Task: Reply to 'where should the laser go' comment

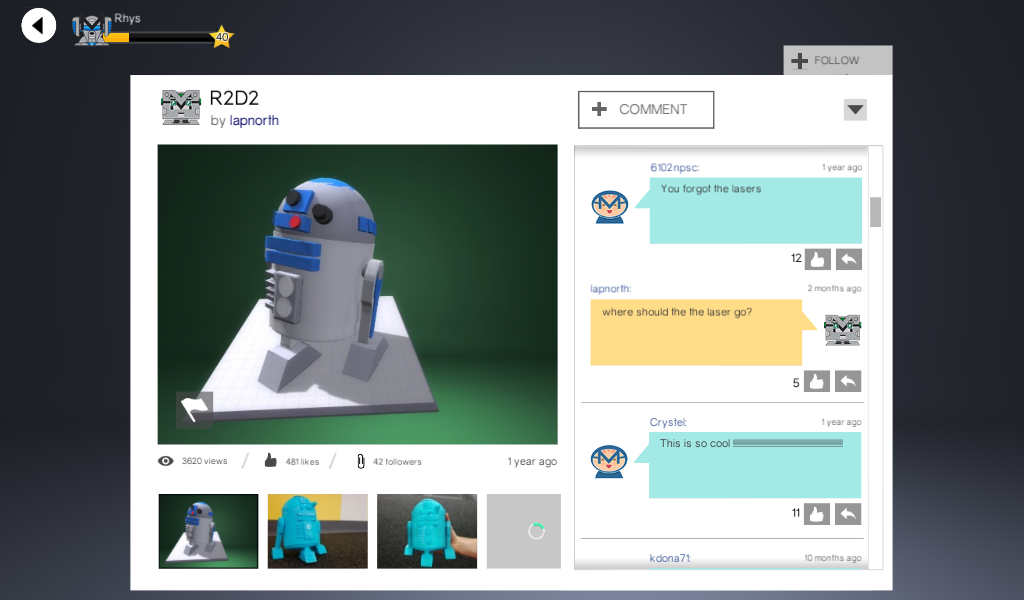Action: pos(848,382)
